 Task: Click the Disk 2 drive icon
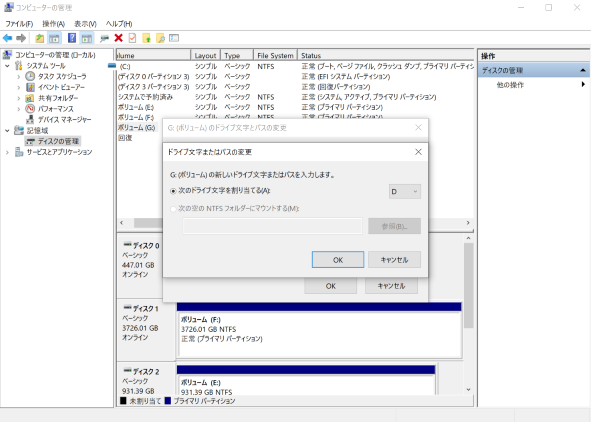[127, 370]
